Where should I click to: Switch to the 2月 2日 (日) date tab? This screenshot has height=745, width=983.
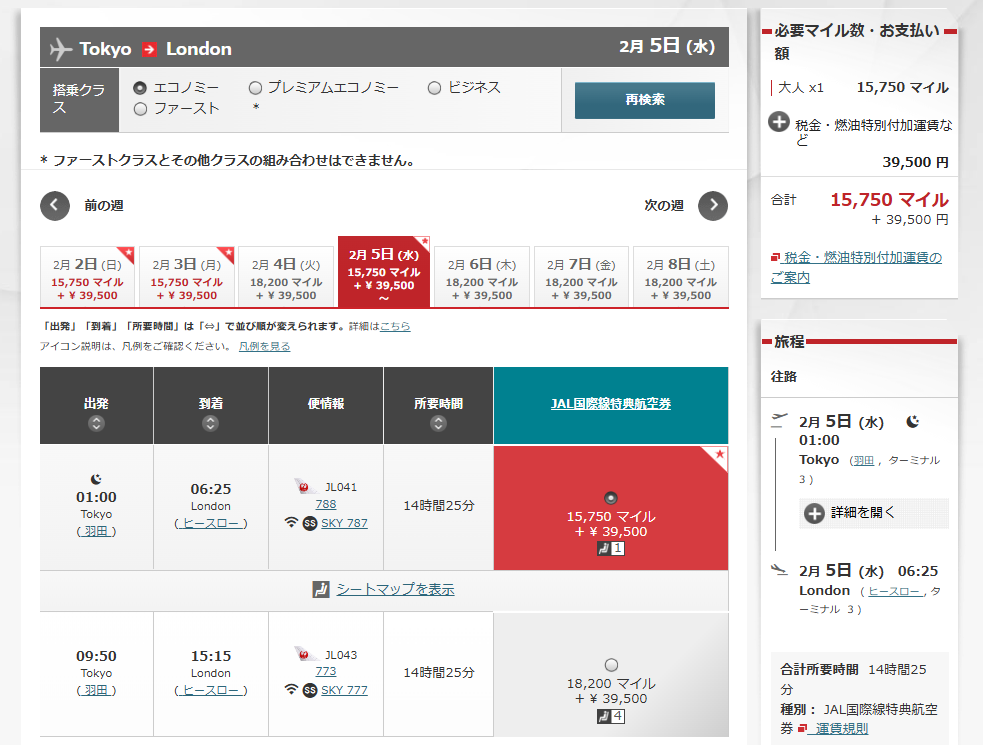click(87, 277)
